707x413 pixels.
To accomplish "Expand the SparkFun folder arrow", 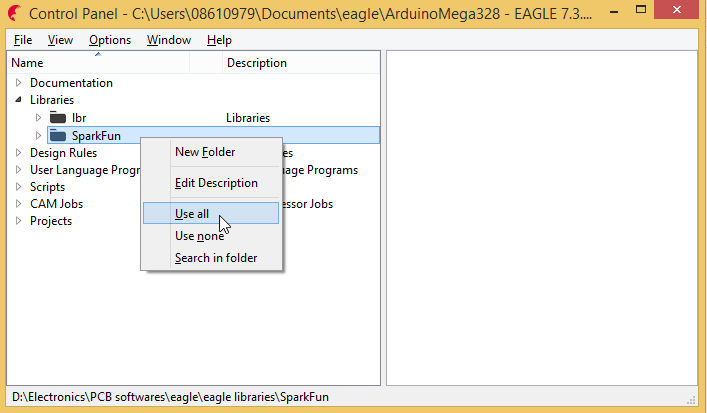I will coord(39,136).
